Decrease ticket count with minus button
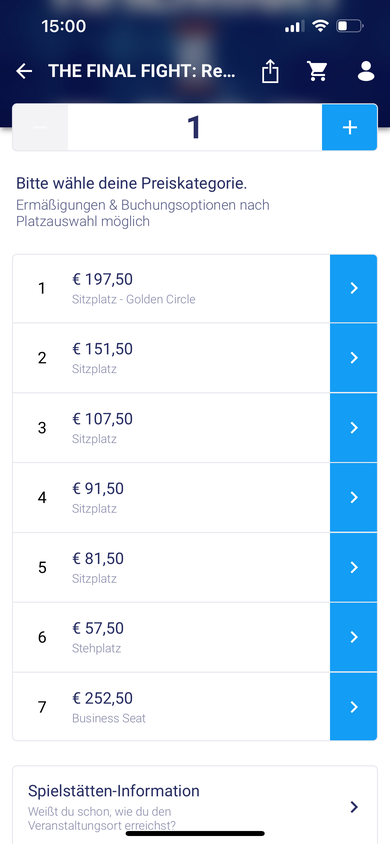Viewport: 390px width, 844px height. pyautogui.click(x=40, y=128)
